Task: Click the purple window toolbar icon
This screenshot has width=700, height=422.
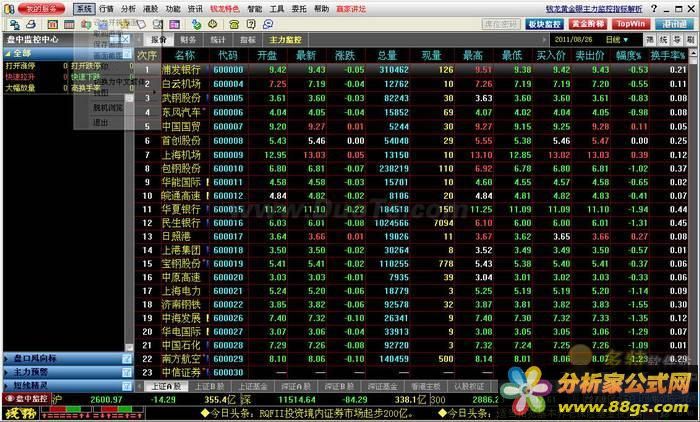Action: (175, 24)
